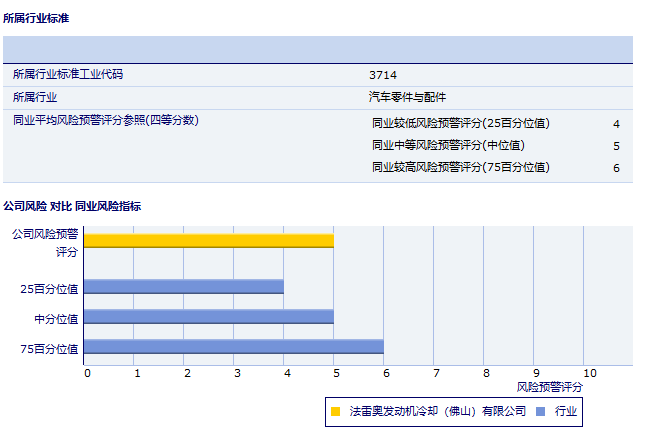Select the blue 75百分位值 bar in chart
This screenshot has height=438, width=668.
click(233, 347)
